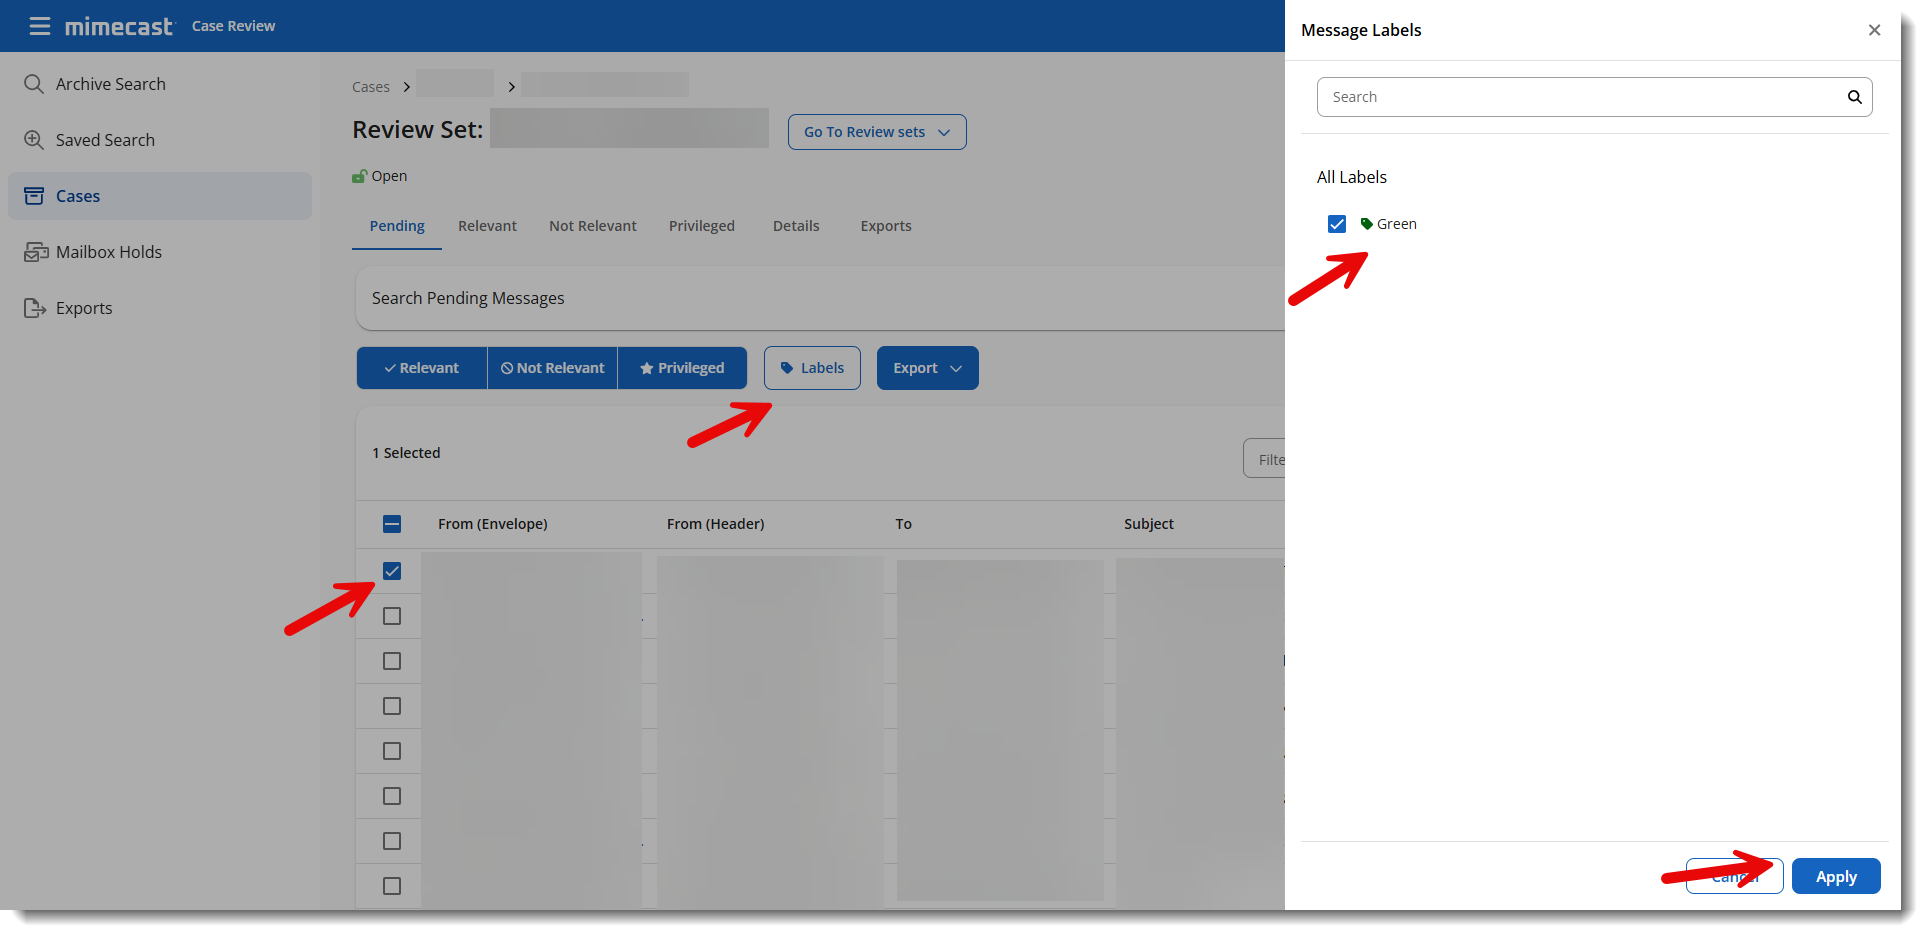Click the search magnifier in Message Labels

(1854, 97)
